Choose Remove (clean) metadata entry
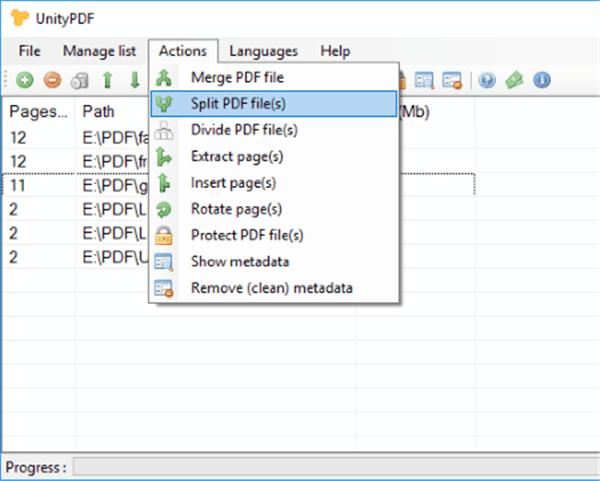 274,288
